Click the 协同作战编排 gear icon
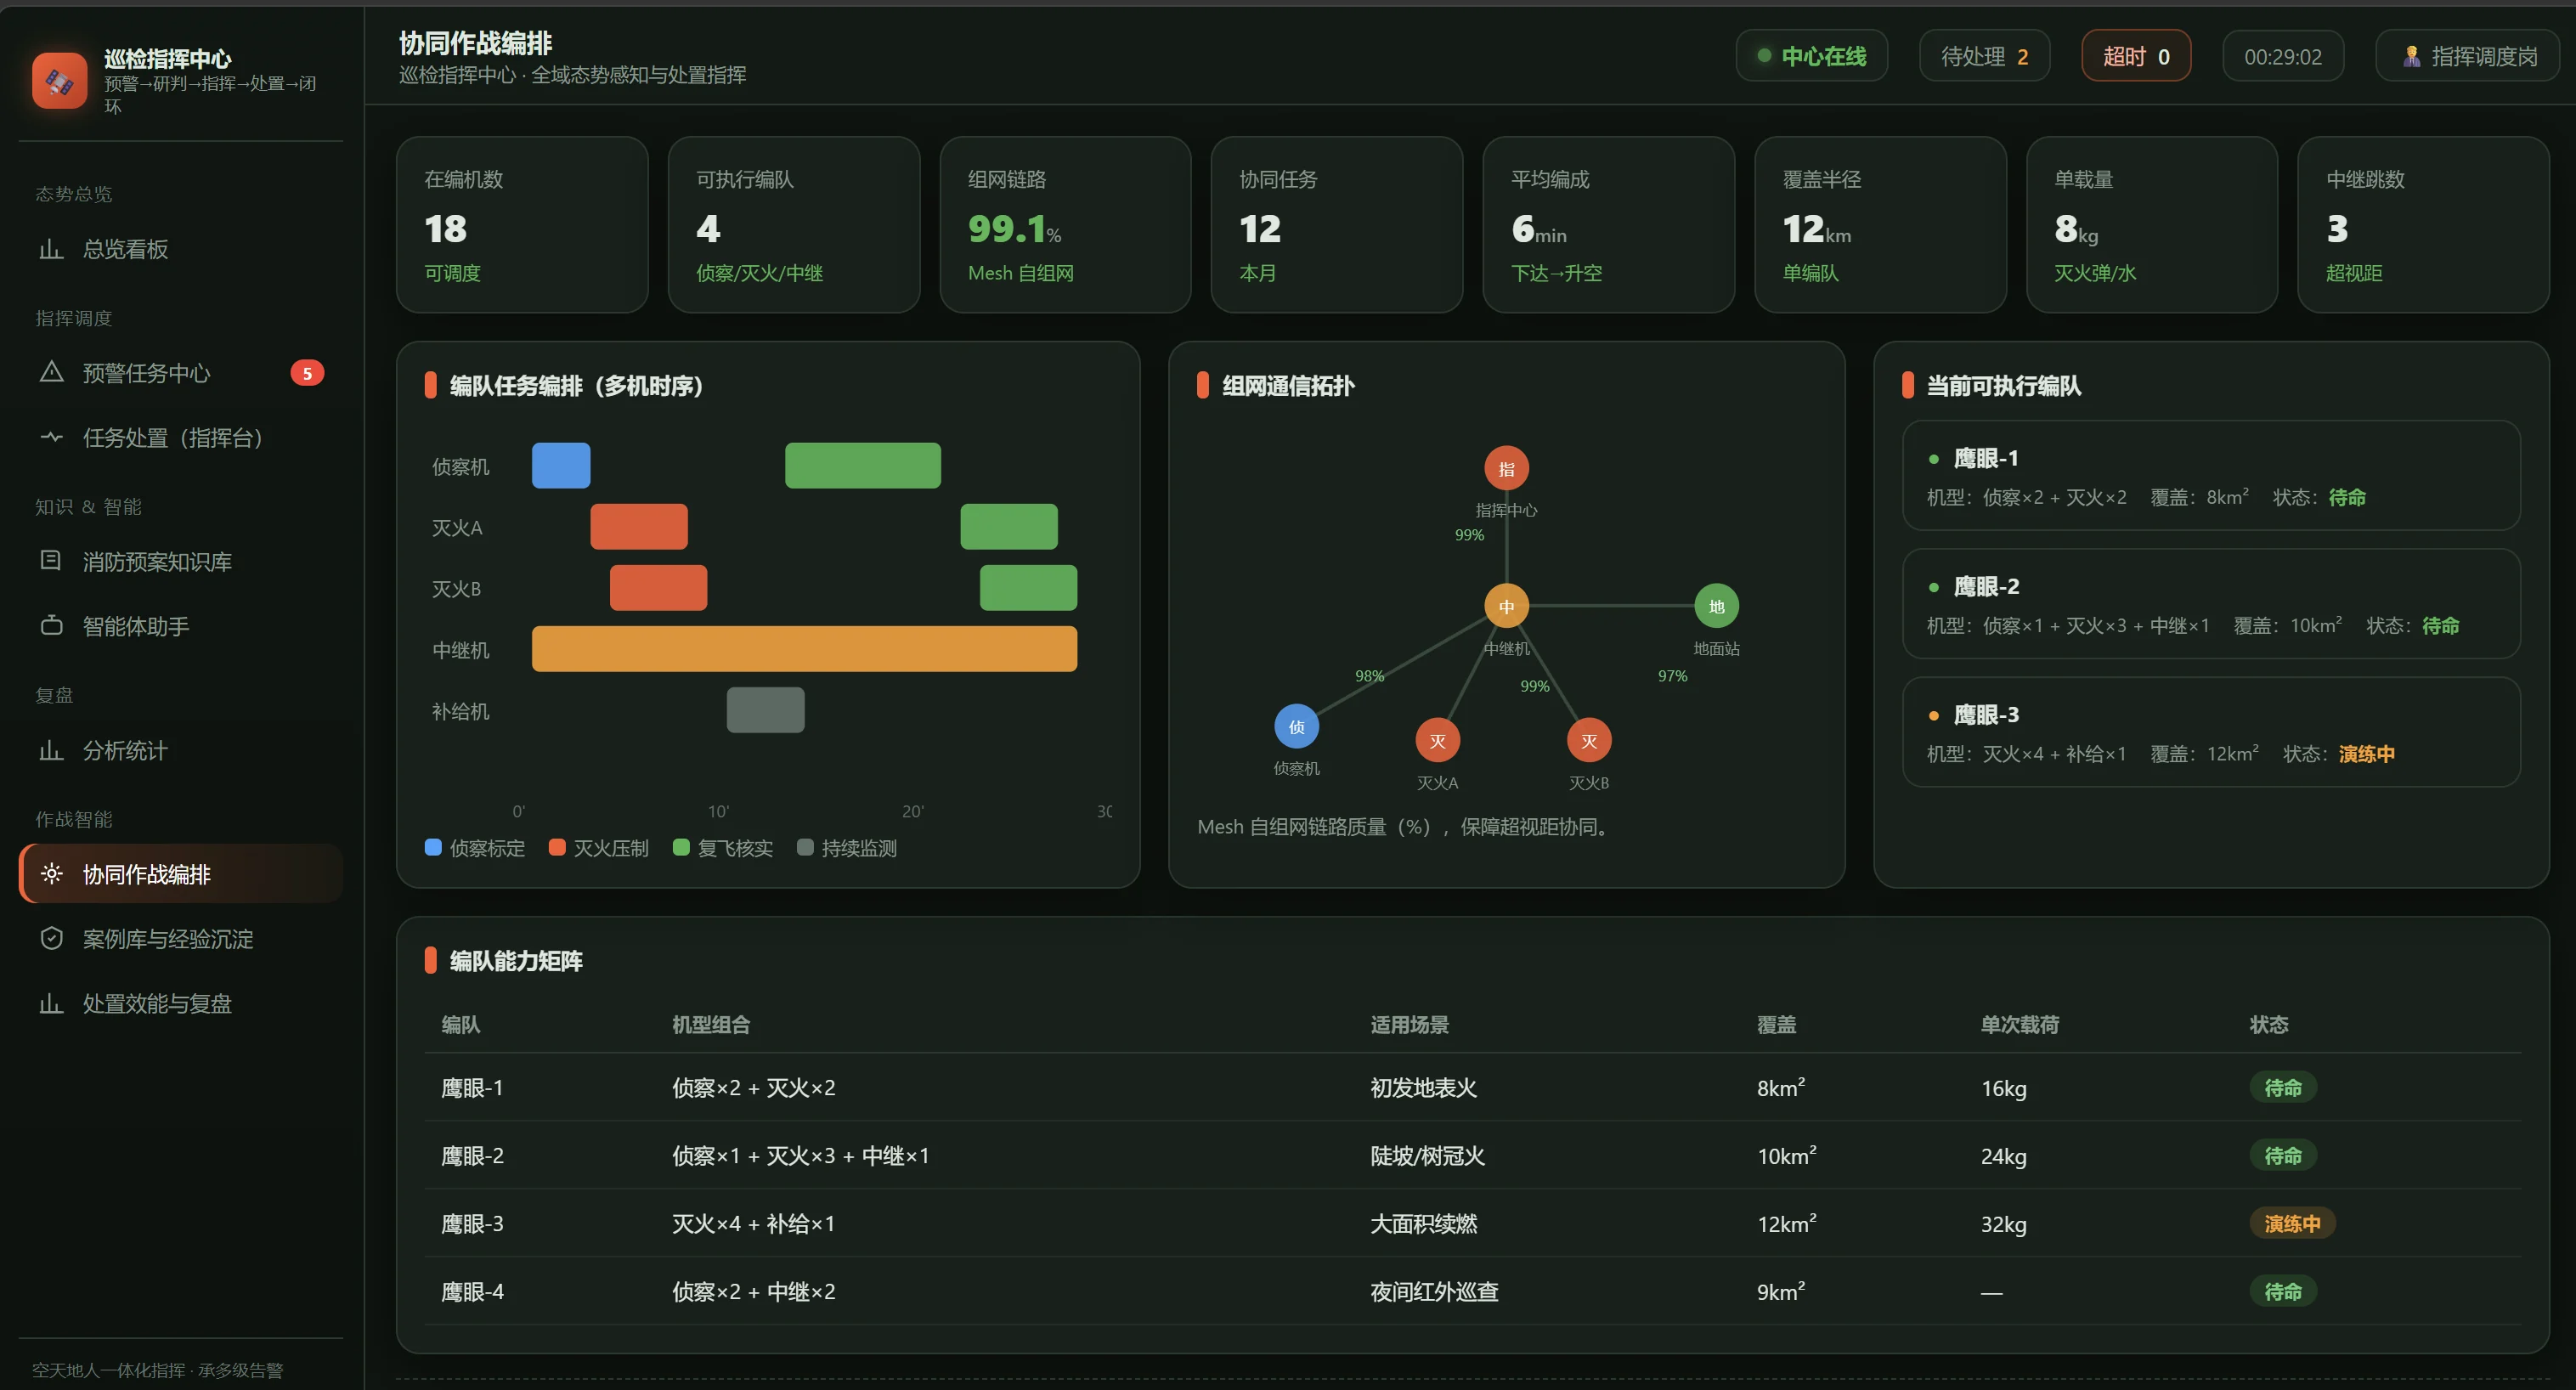 tap(51, 874)
